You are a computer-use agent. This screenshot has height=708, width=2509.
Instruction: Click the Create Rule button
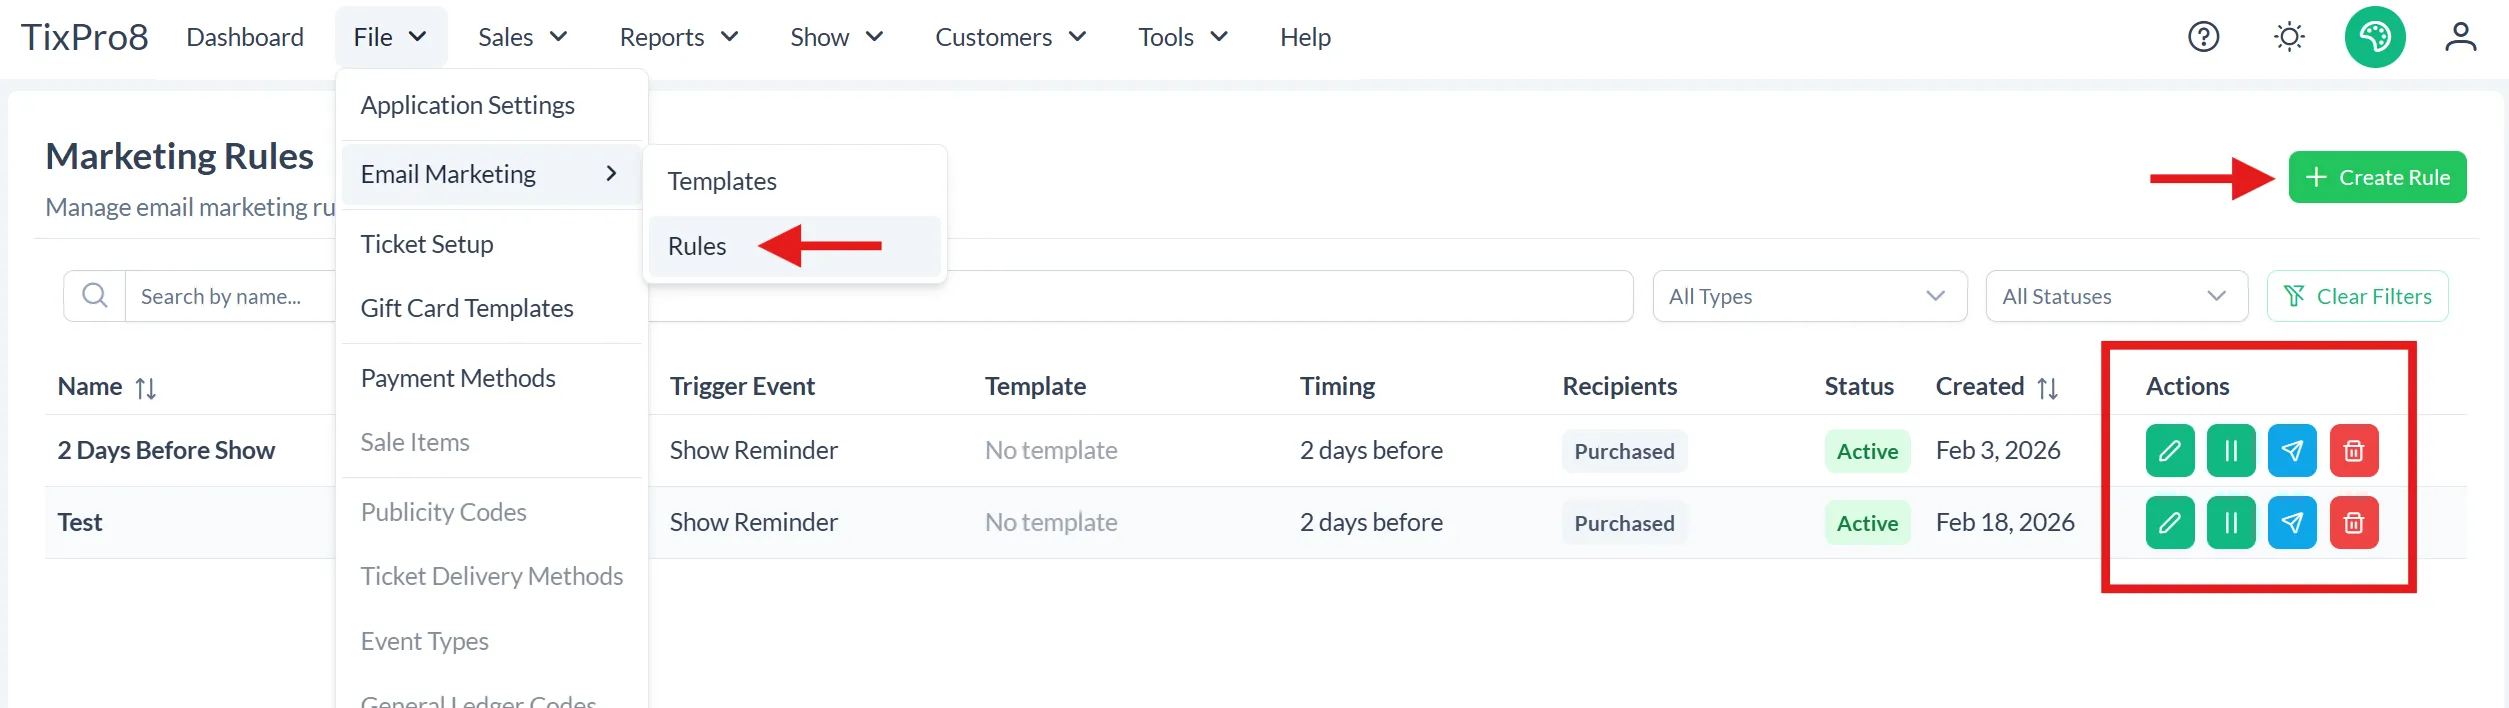coord(2377,177)
